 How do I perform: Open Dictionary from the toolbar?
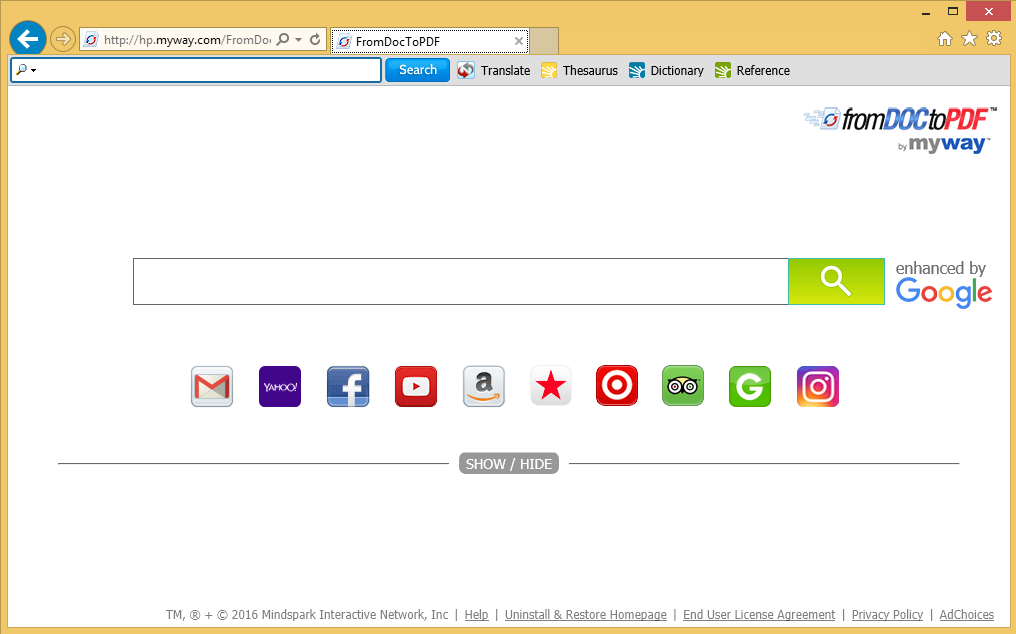(x=666, y=71)
